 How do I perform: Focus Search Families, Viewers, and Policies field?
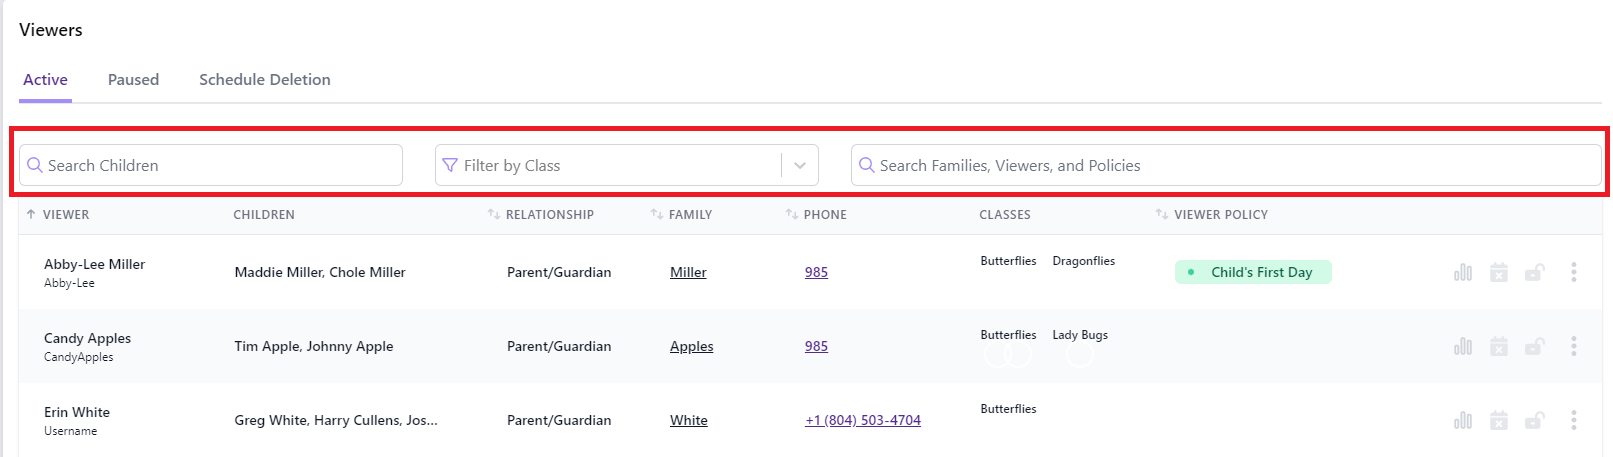[1226, 165]
